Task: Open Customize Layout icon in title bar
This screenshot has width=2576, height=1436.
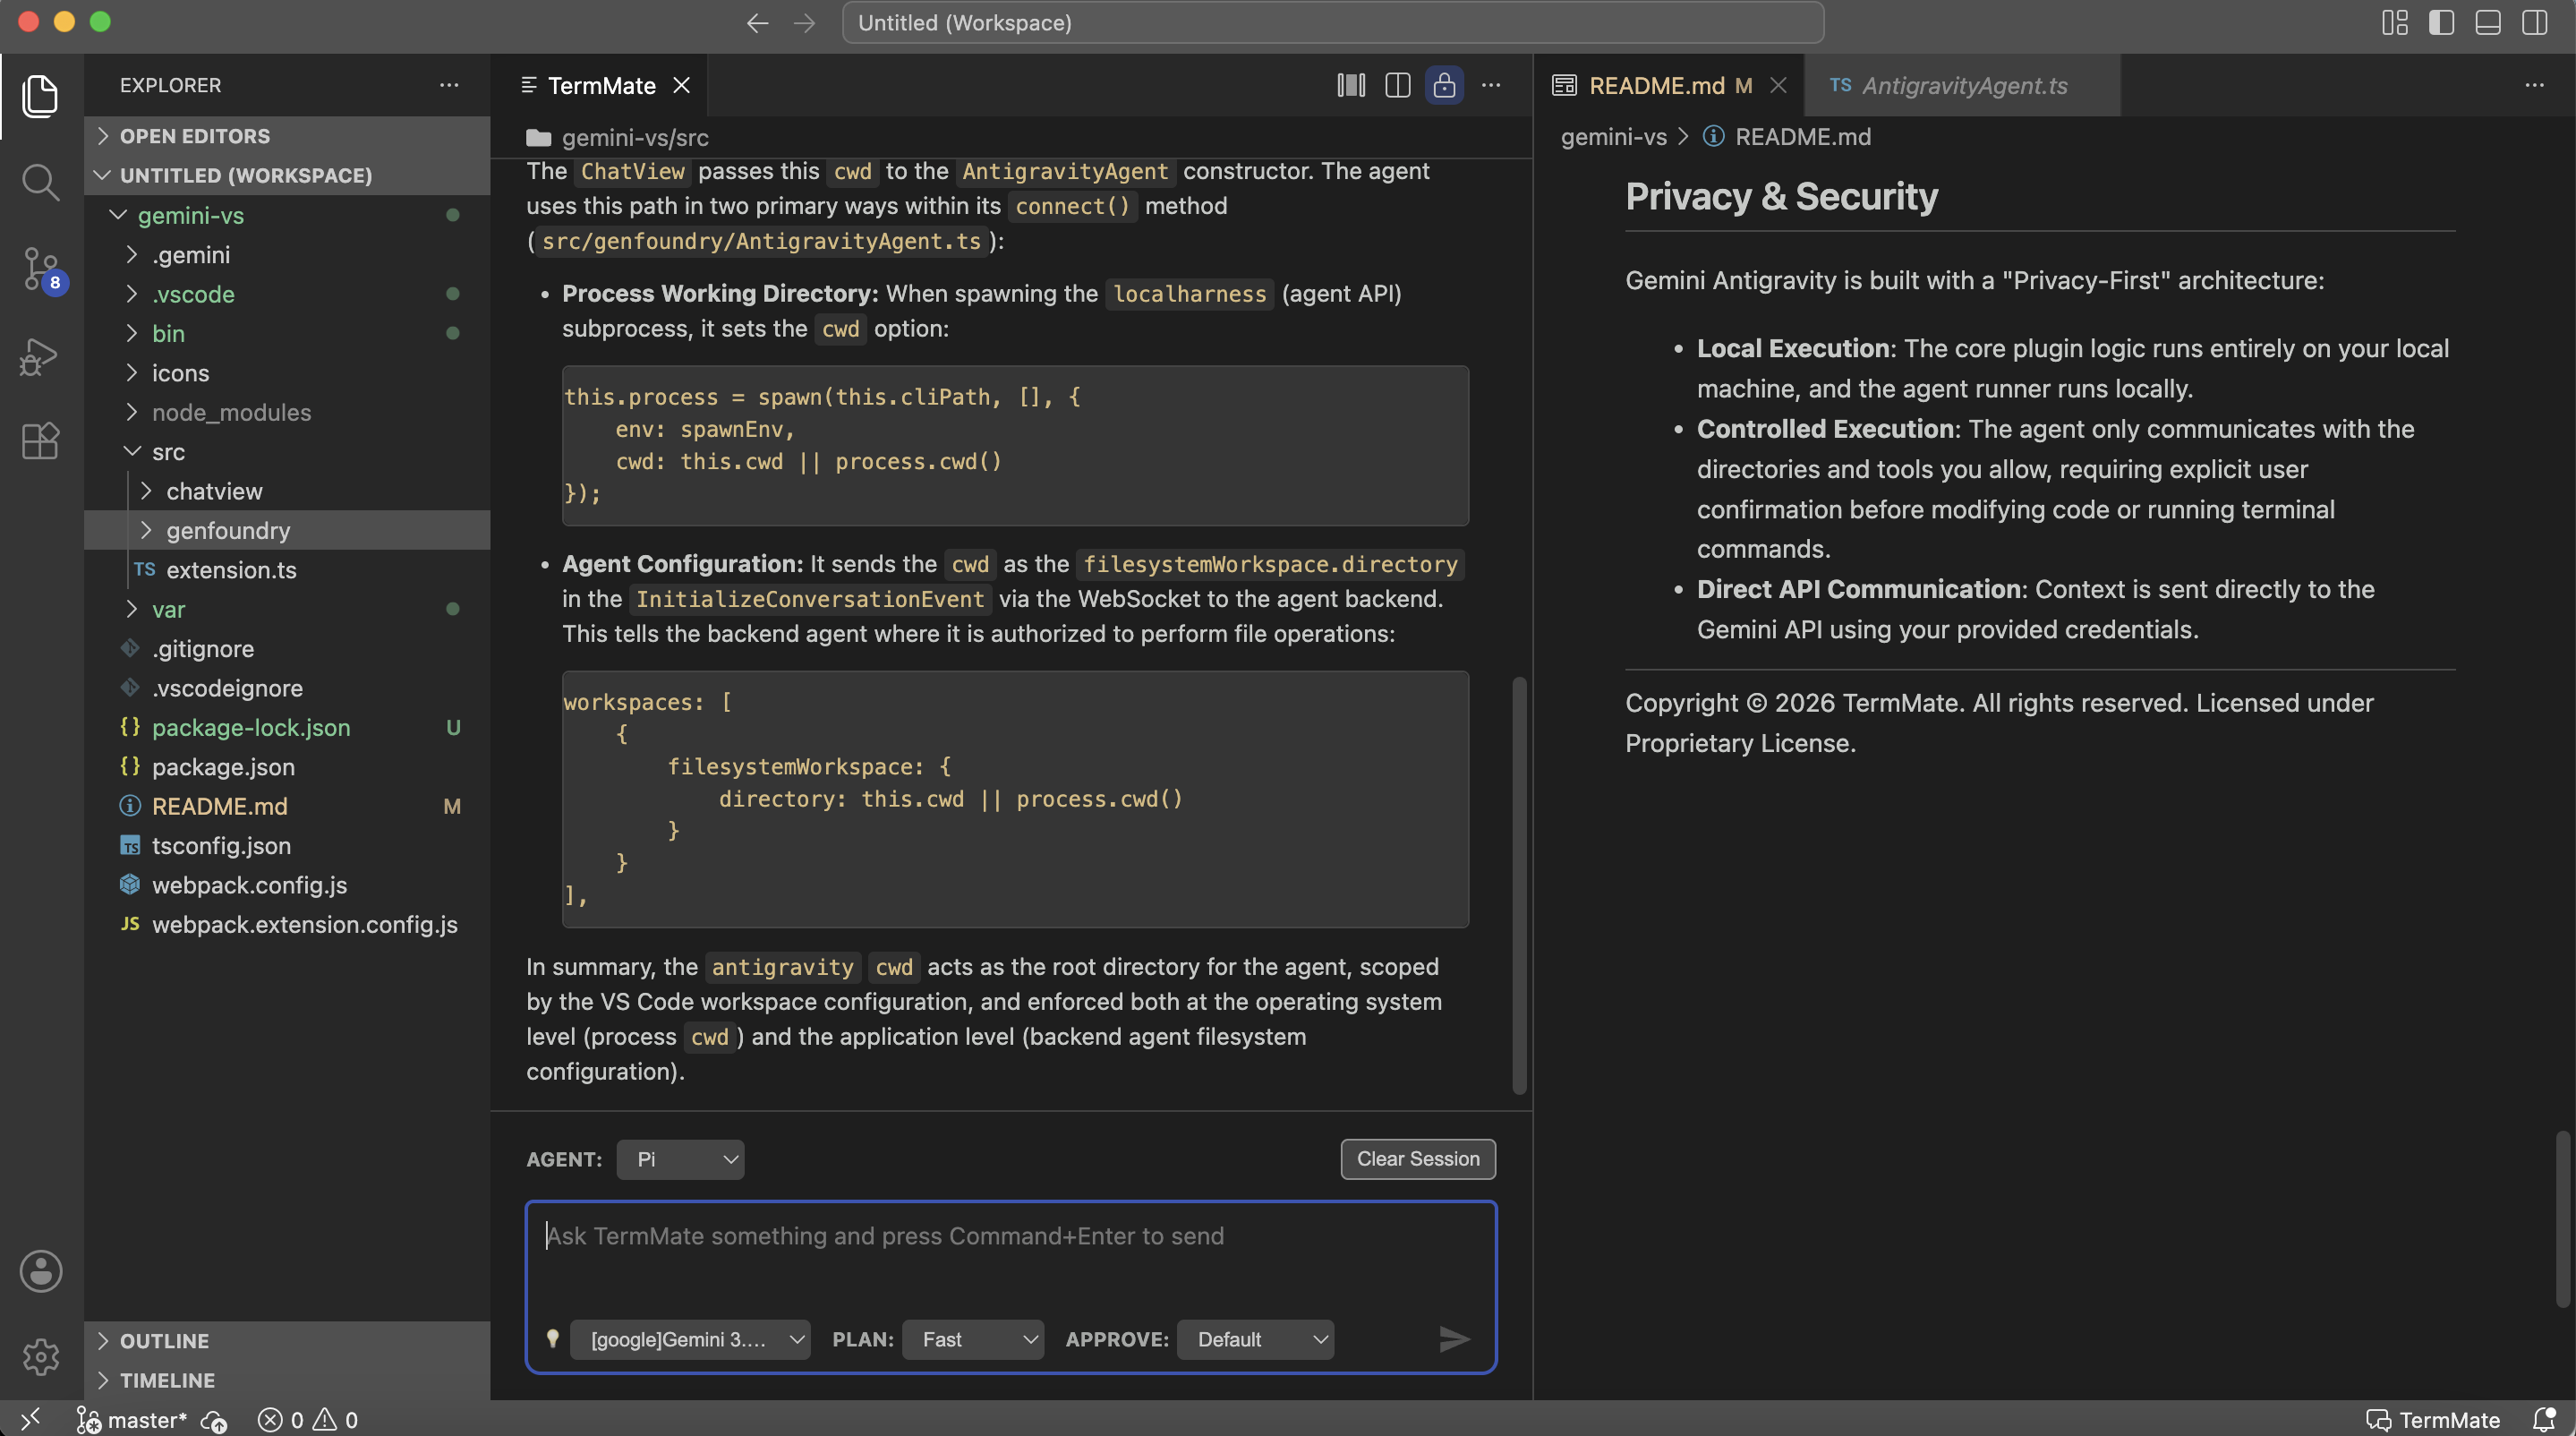Action: point(2394,22)
